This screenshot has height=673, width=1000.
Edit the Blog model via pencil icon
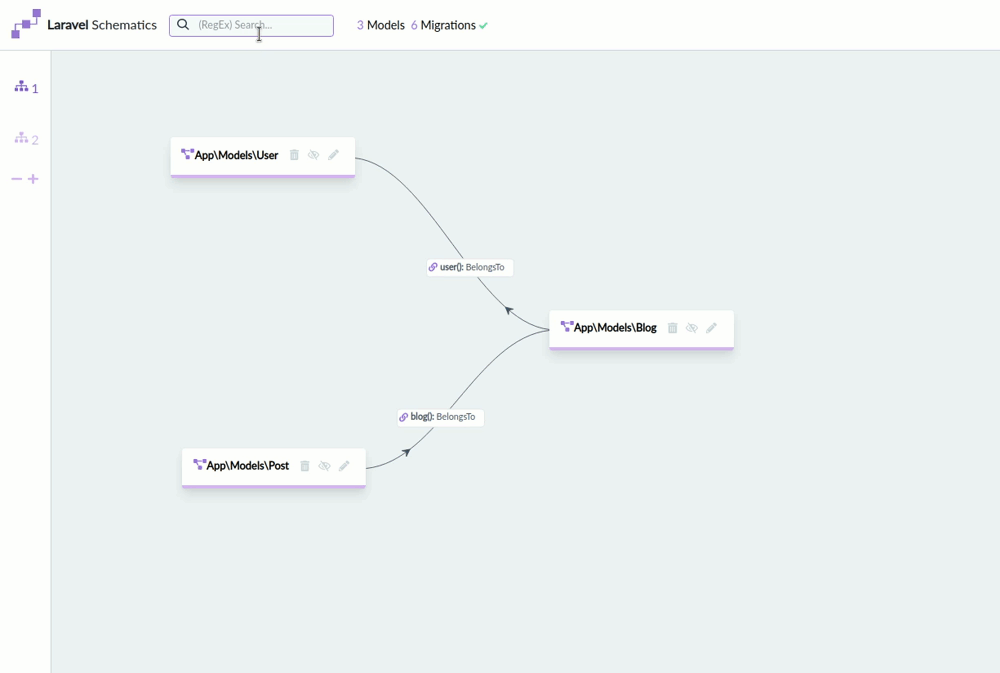pyautogui.click(x=711, y=328)
